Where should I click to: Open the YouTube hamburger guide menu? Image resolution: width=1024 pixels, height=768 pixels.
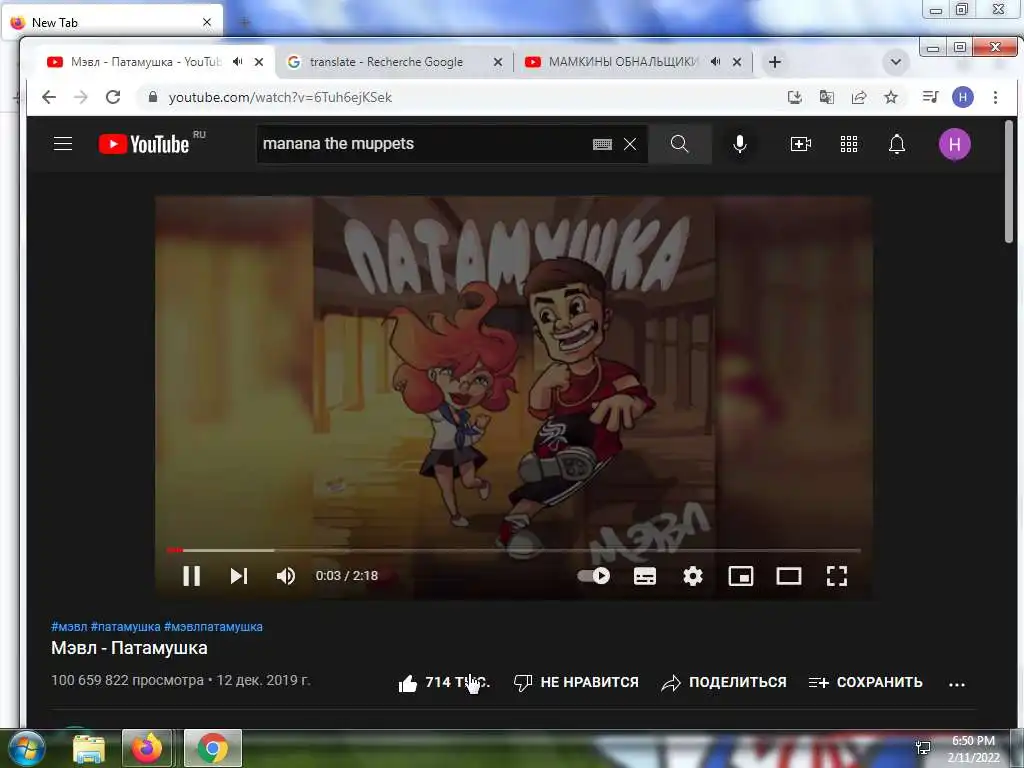63,144
